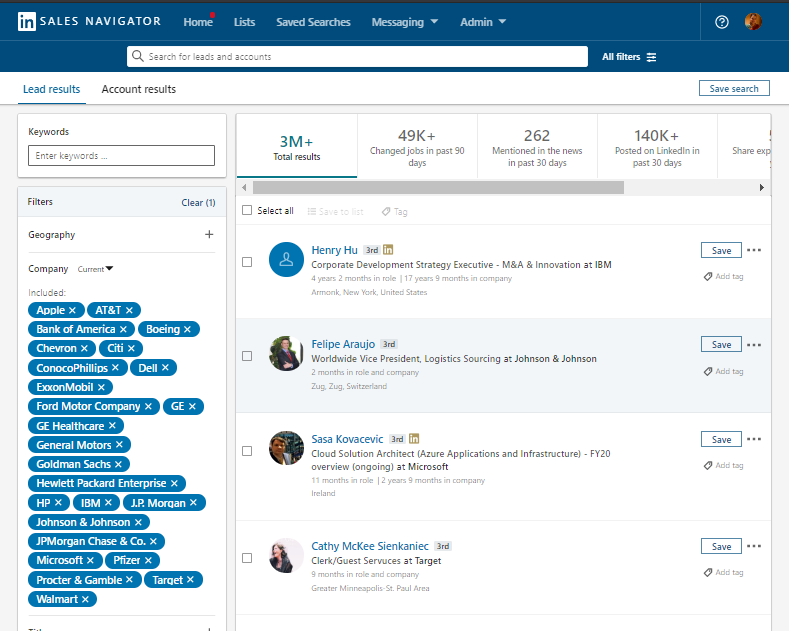Open the Messaging dropdown menu

click(x=405, y=22)
